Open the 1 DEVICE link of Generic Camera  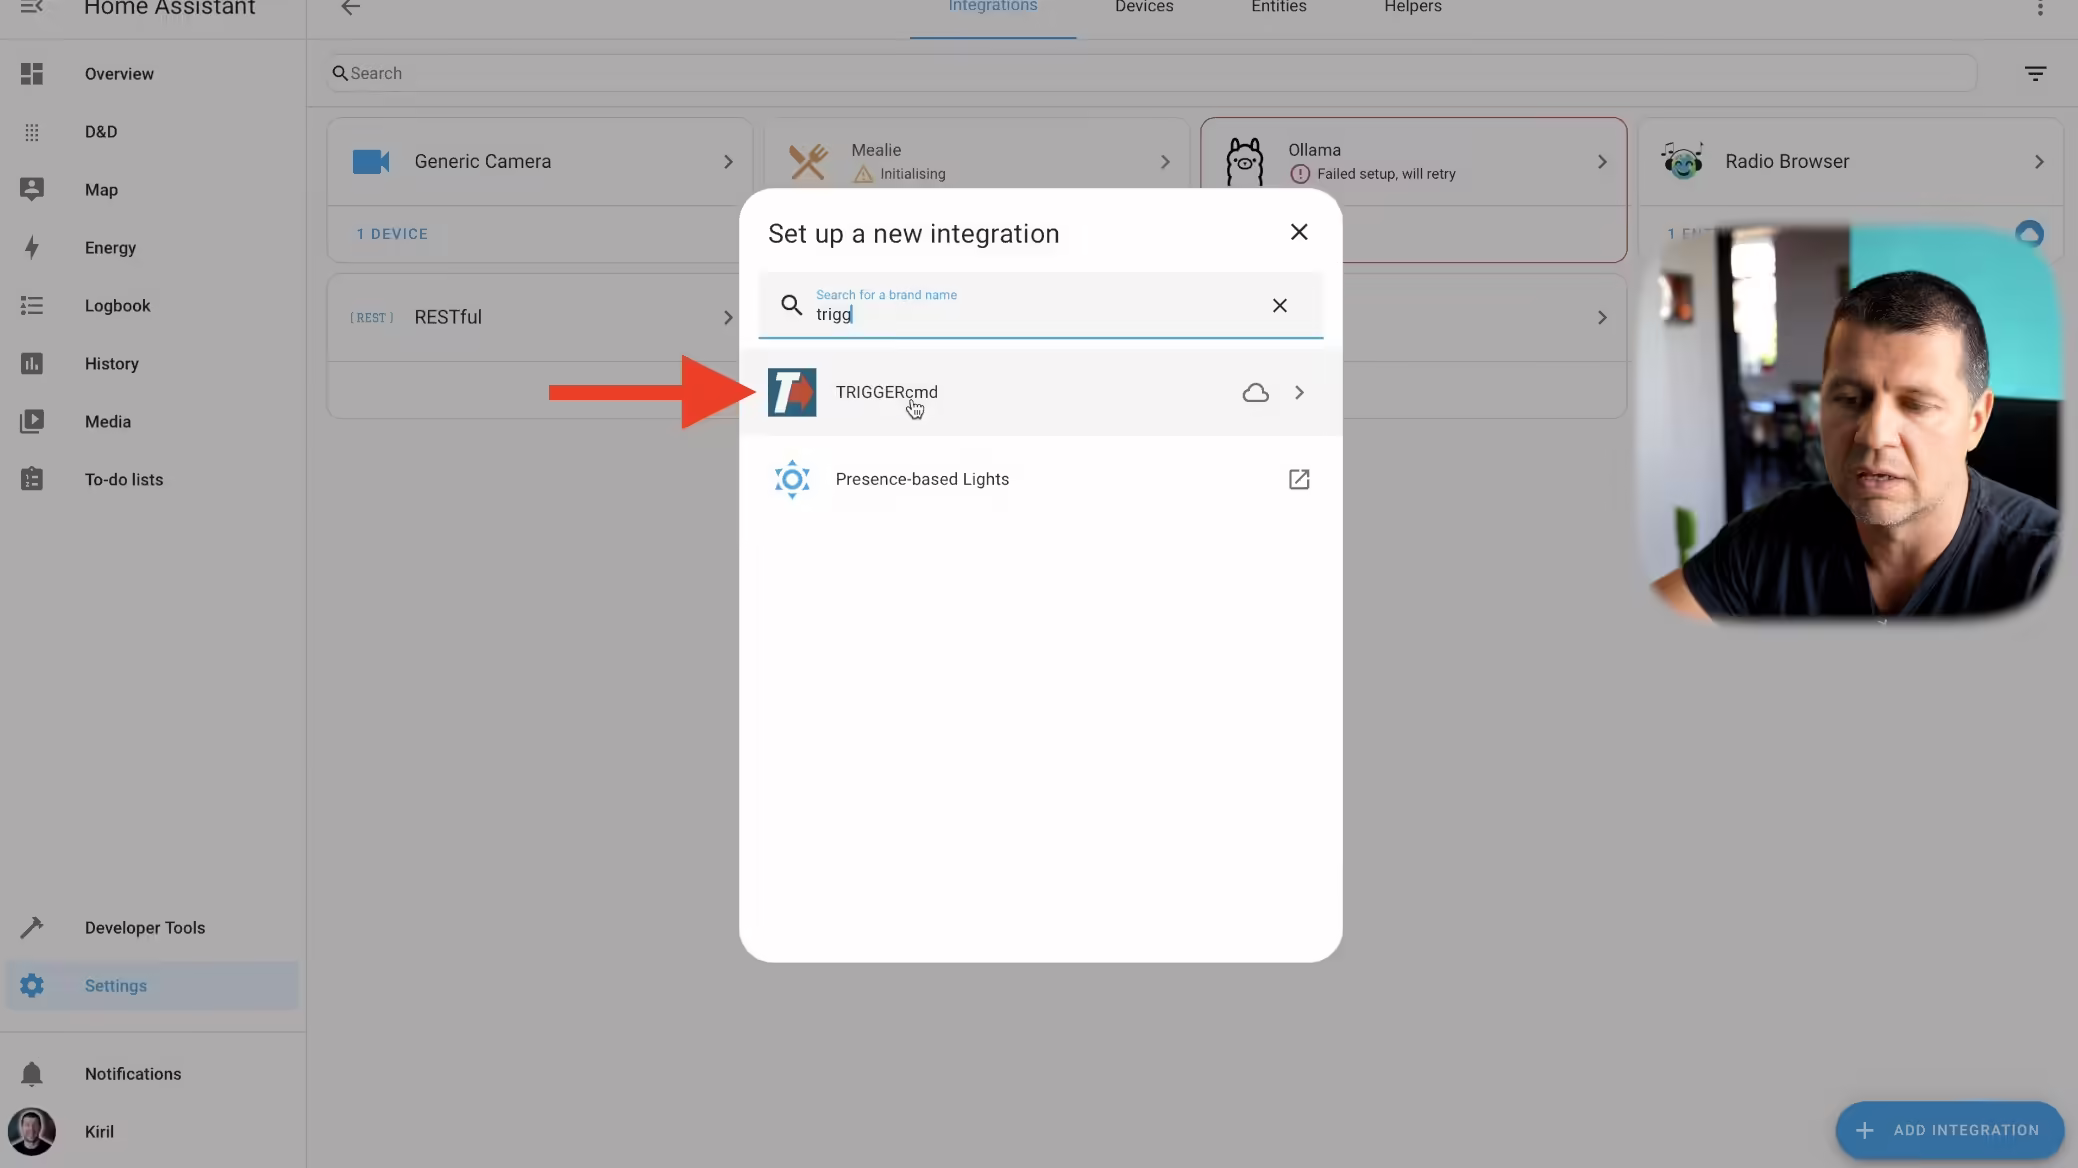[x=392, y=234]
